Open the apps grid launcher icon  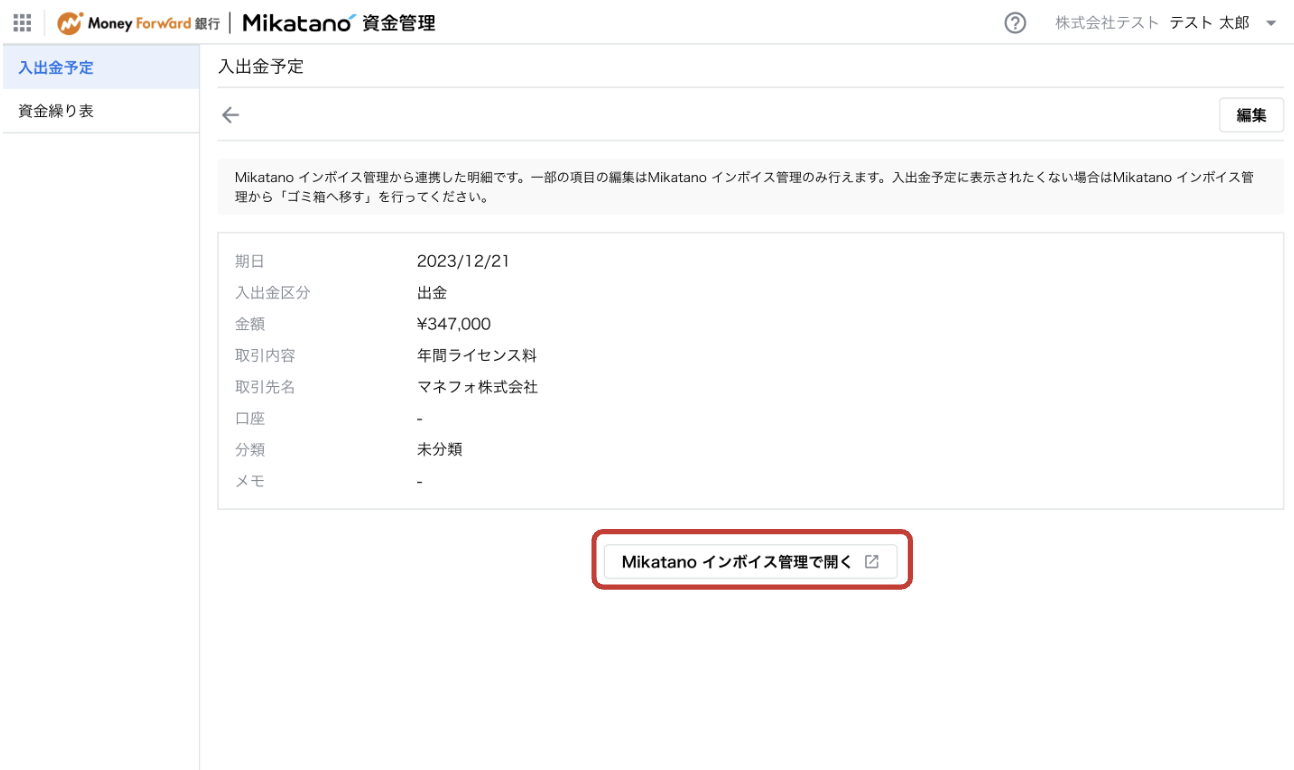coord(21,22)
